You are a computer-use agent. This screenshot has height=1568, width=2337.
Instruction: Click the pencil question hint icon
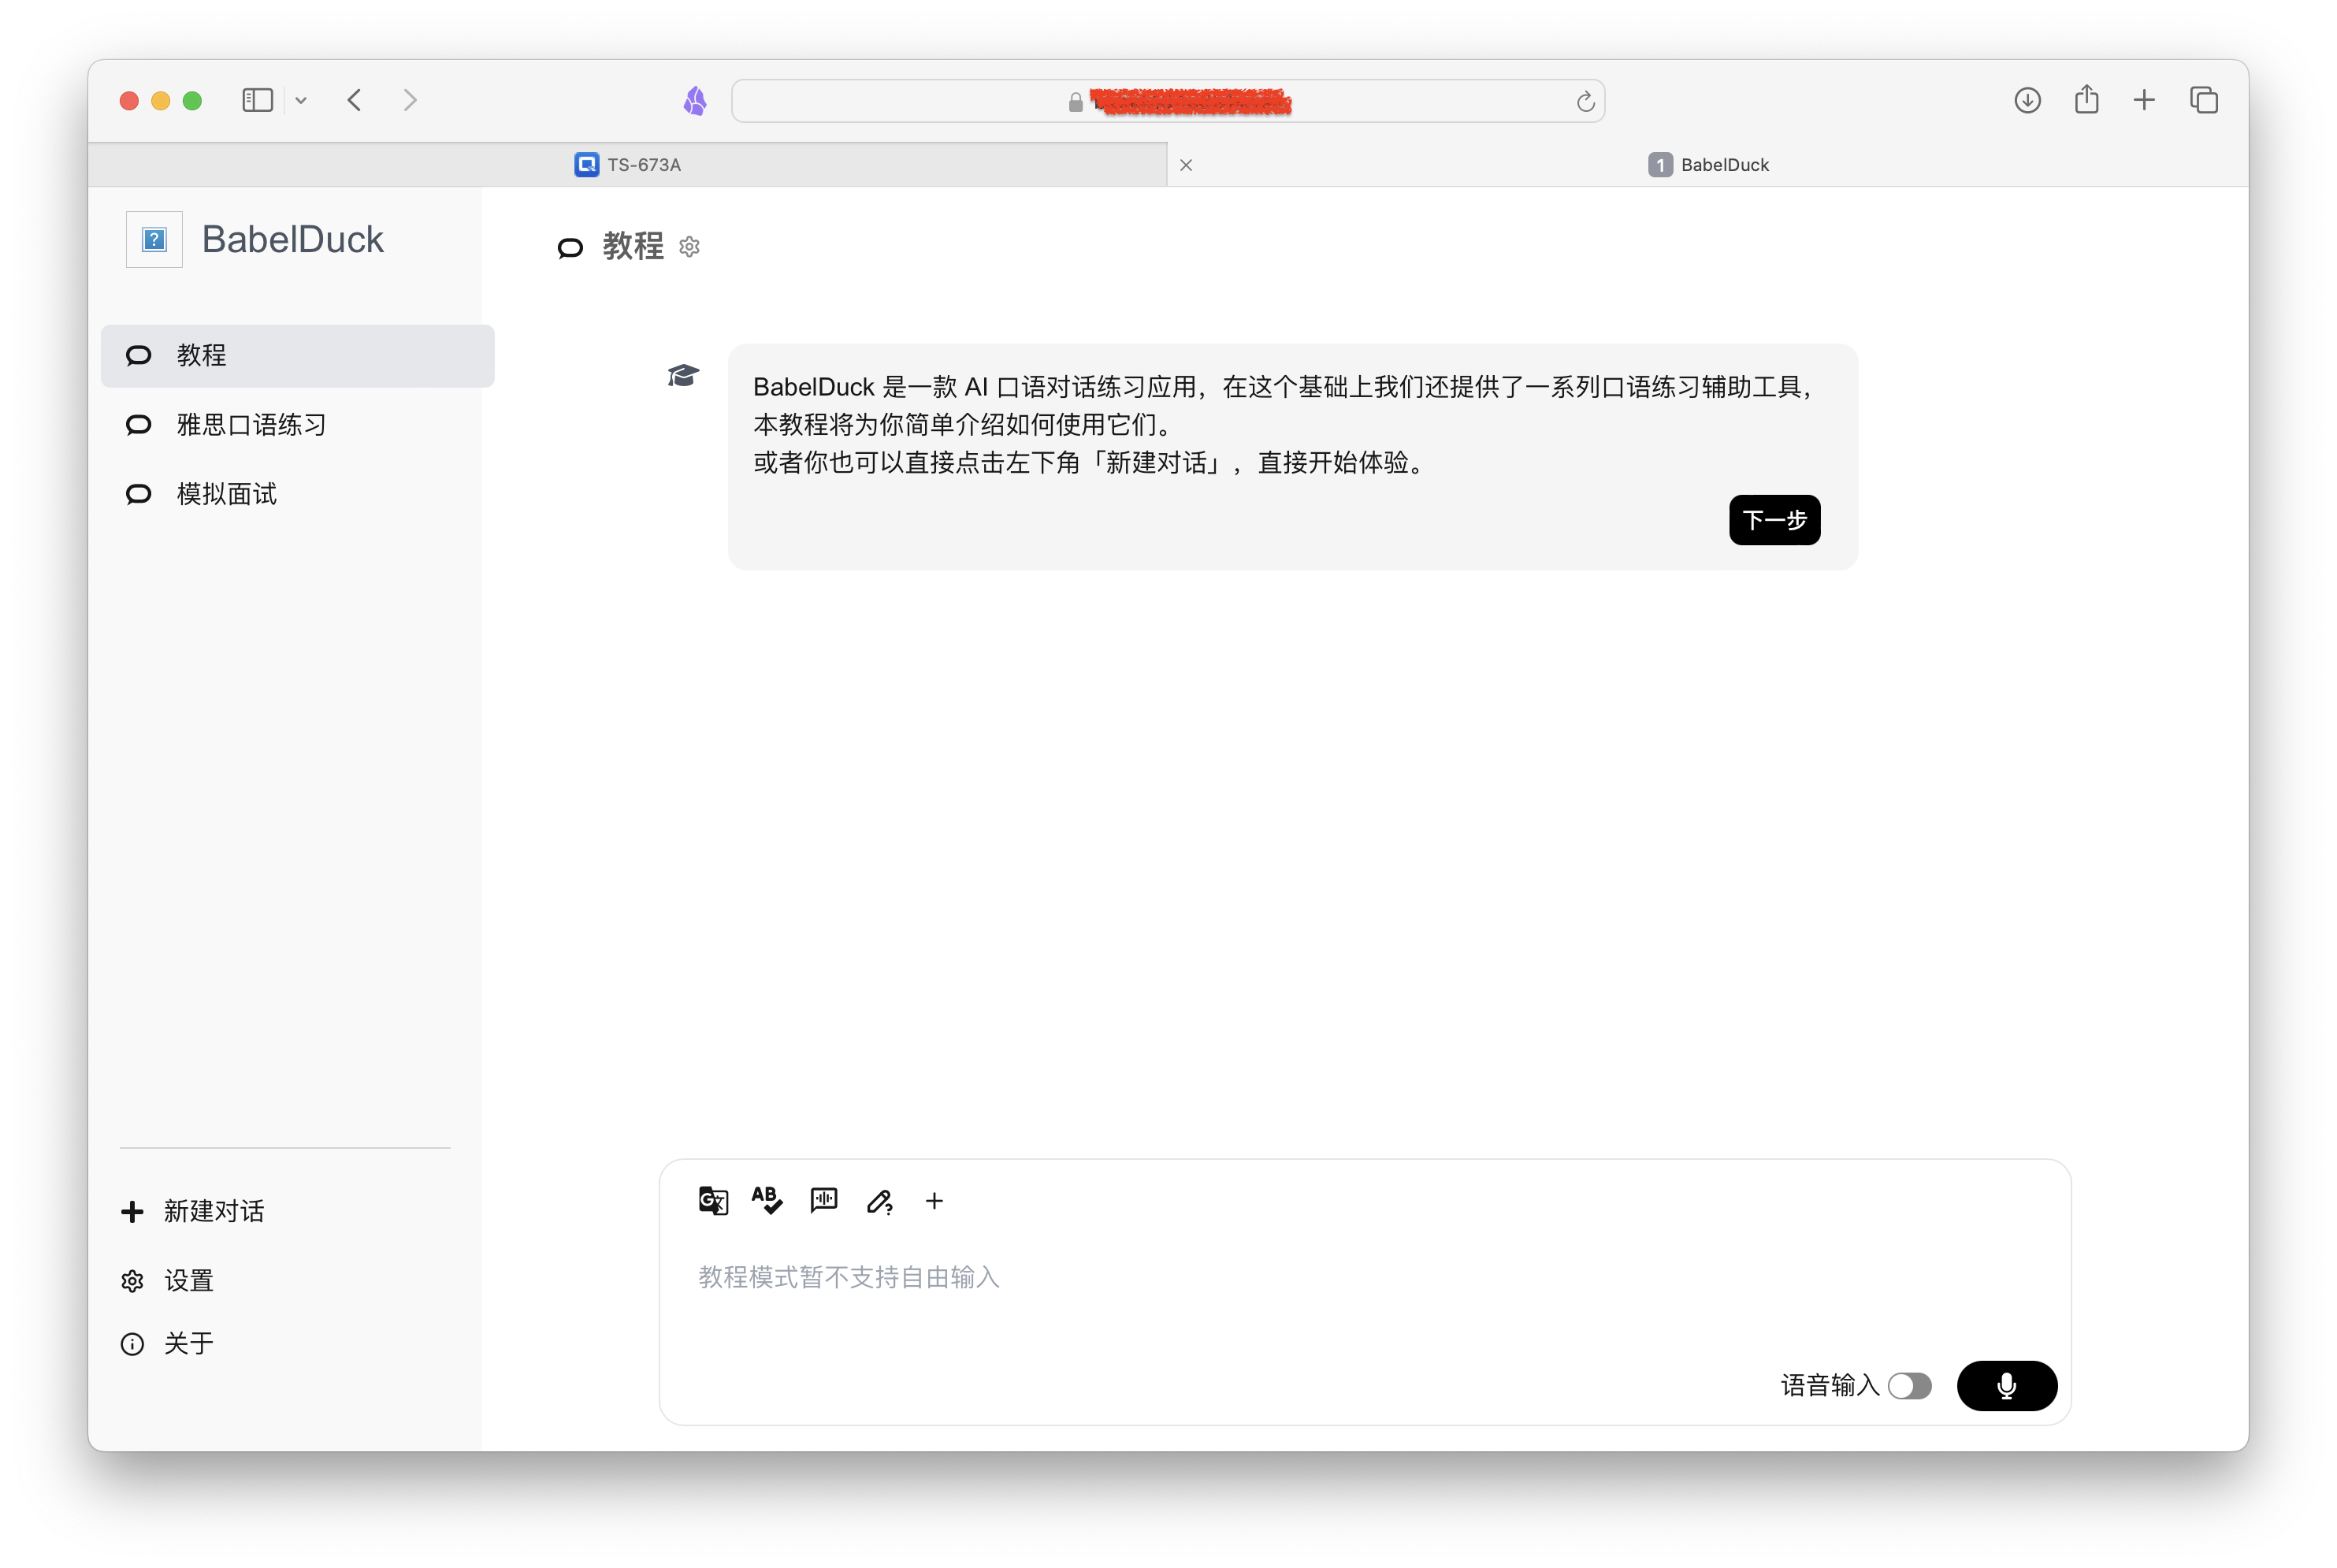click(x=879, y=1201)
